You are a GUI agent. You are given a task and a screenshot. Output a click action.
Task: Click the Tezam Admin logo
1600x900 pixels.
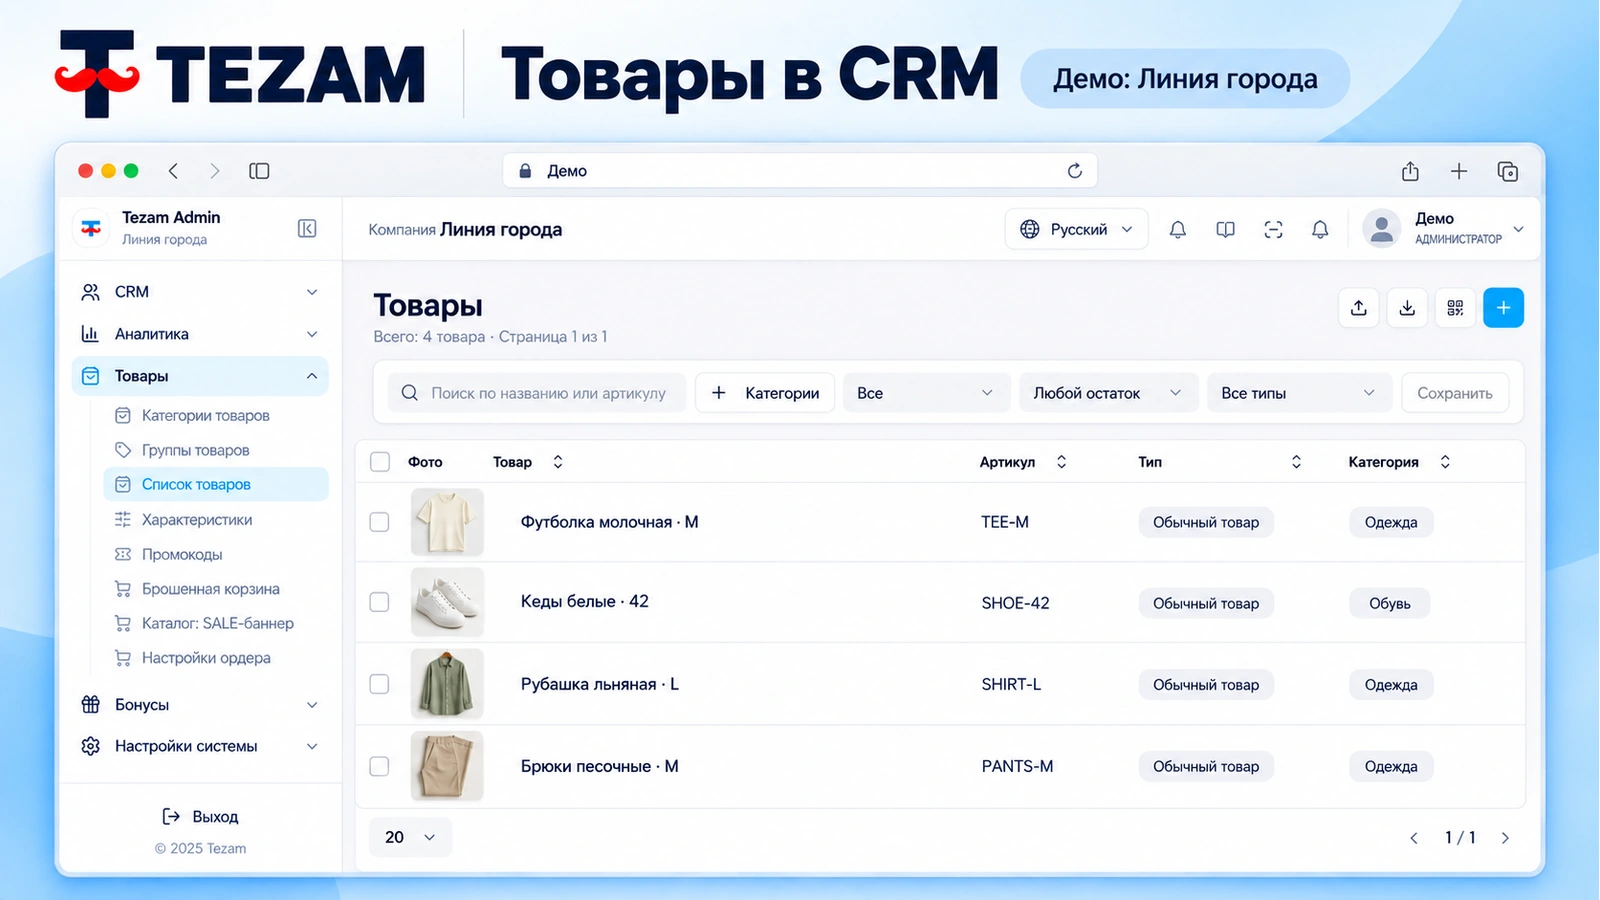(x=91, y=228)
